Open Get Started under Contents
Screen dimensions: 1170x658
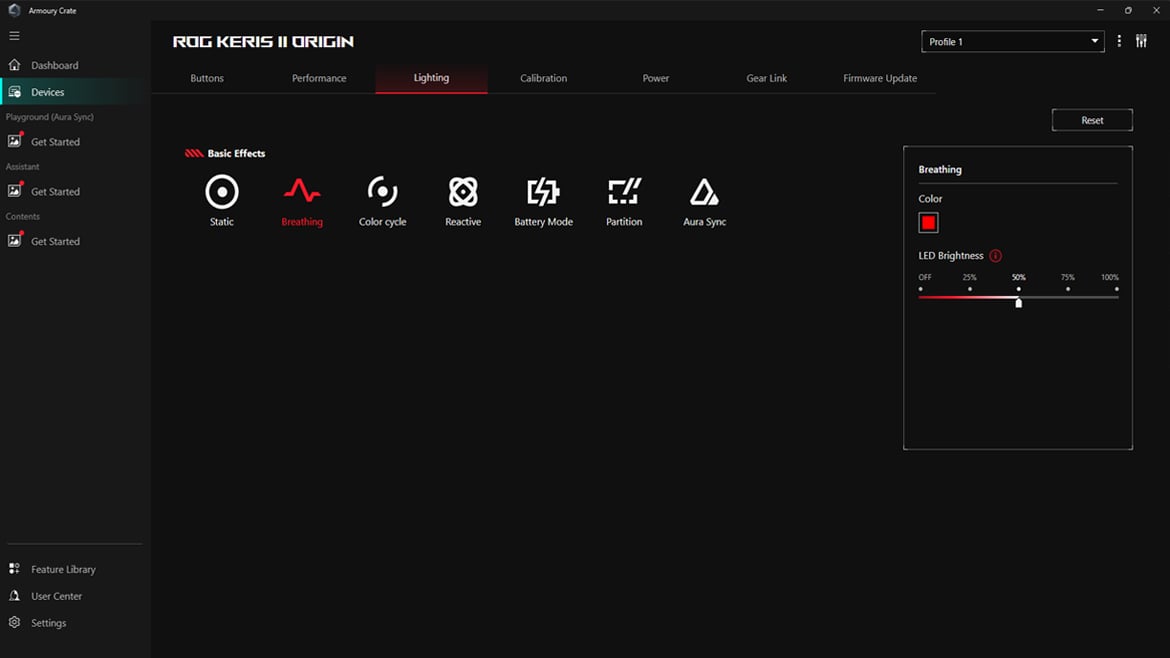(x=55, y=242)
